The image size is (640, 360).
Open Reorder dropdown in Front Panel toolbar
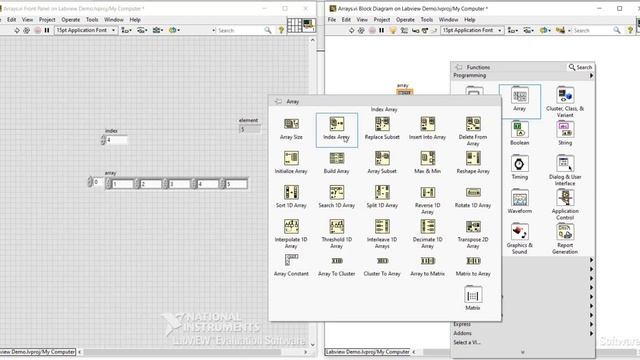(174, 30)
